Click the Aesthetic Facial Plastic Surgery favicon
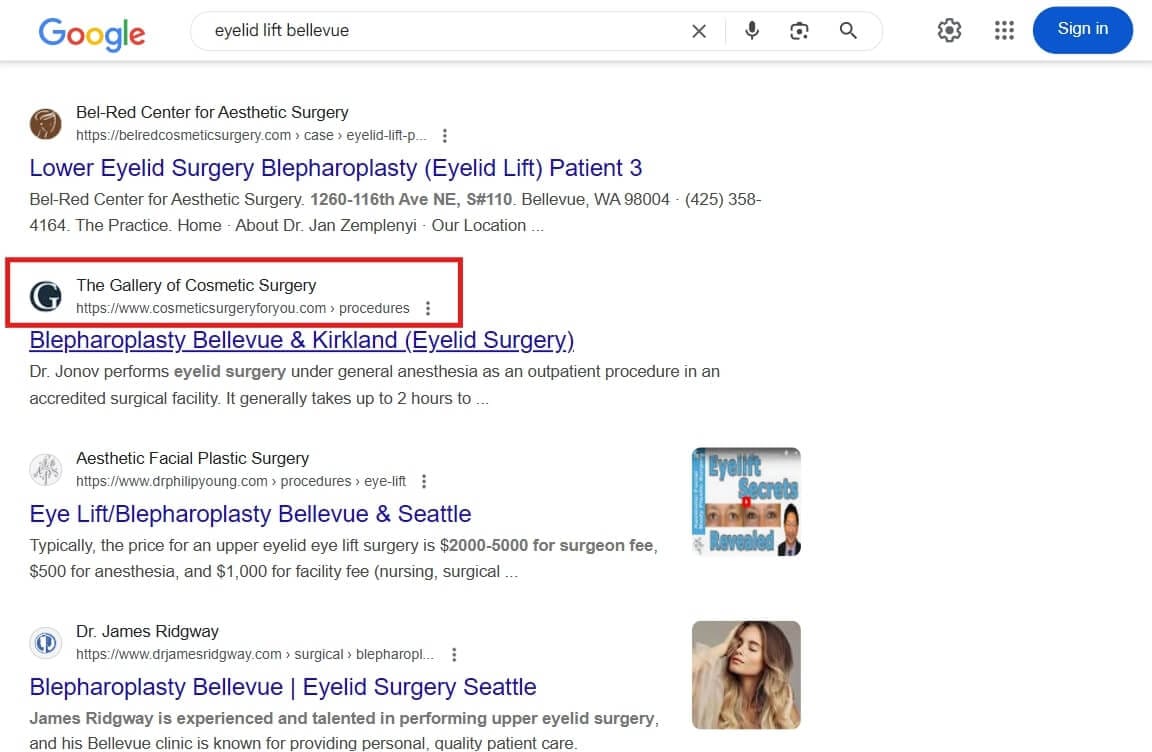The image size is (1152, 752). click(x=46, y=469)
